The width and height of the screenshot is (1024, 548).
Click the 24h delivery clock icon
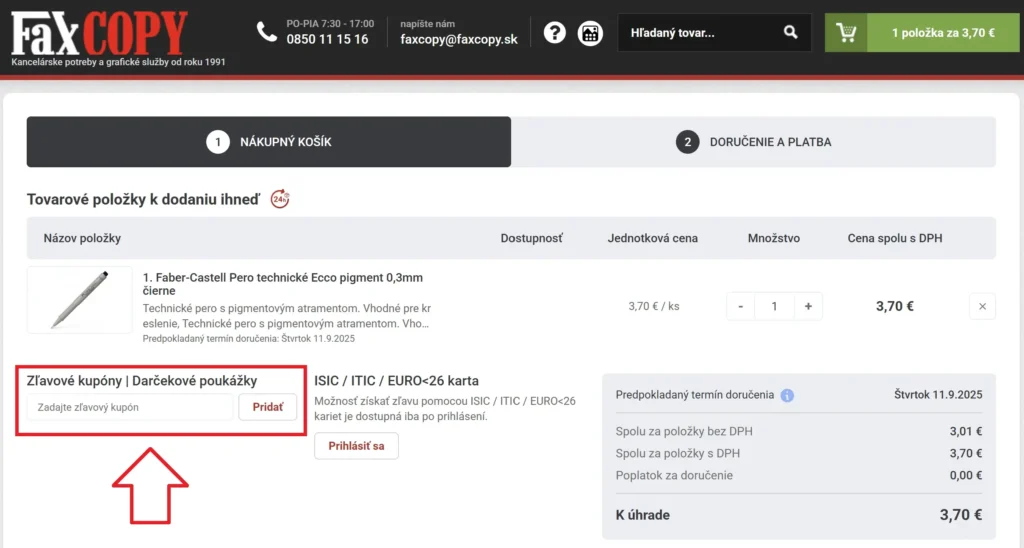click(x=281, y=199)
